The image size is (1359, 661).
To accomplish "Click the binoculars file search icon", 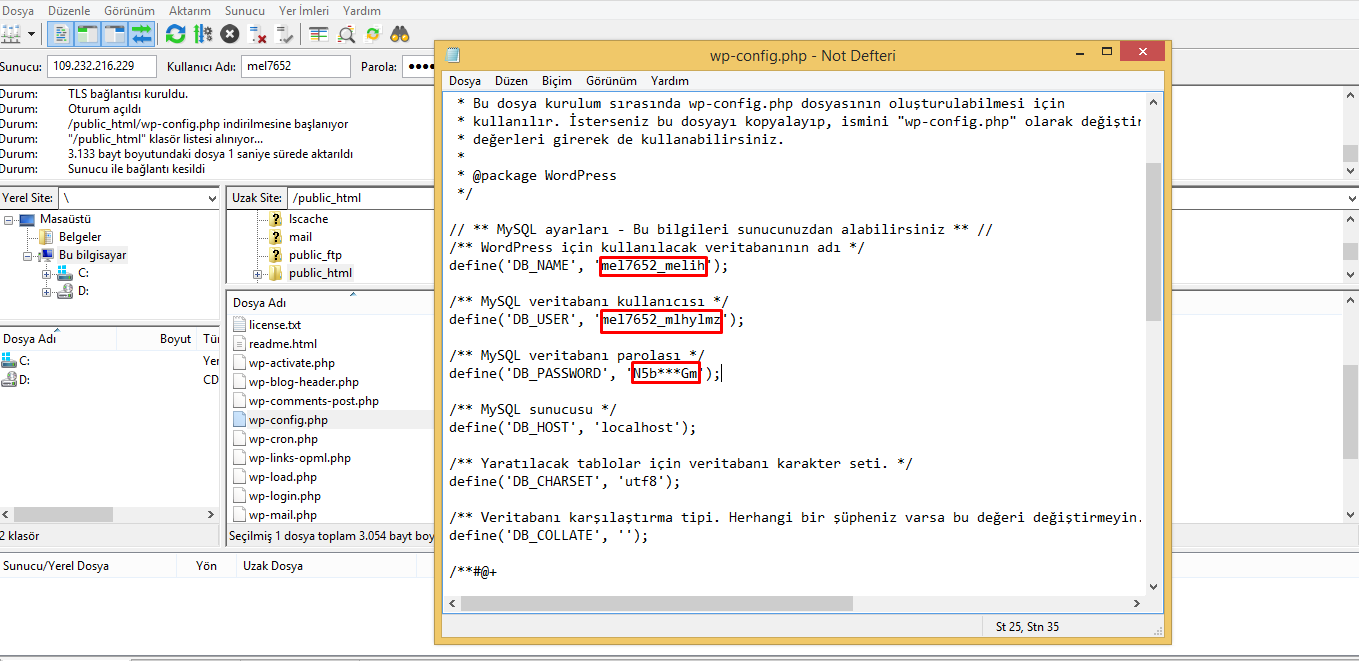I will (x=400, y=34).
